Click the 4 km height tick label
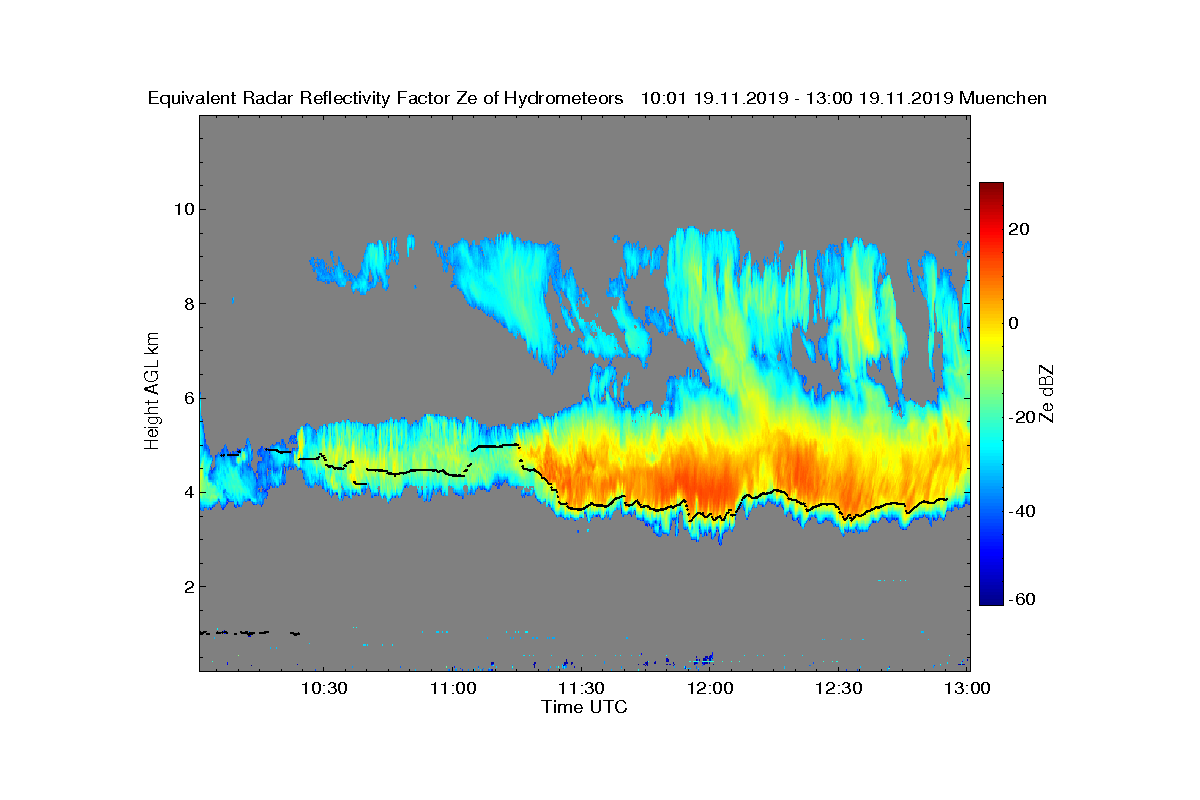Screen dimensions: 1200x800 [x=188, y=492]
